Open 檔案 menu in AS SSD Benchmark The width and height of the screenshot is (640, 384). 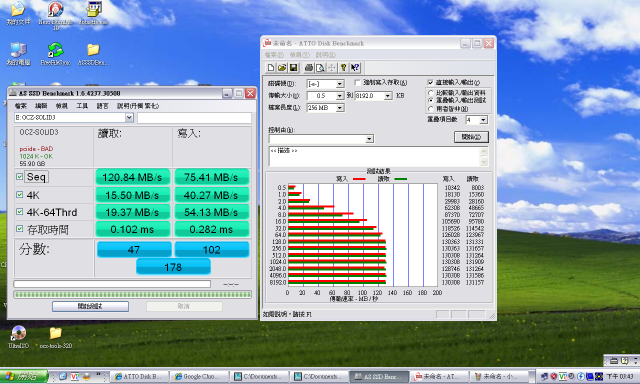pos(21,106)
